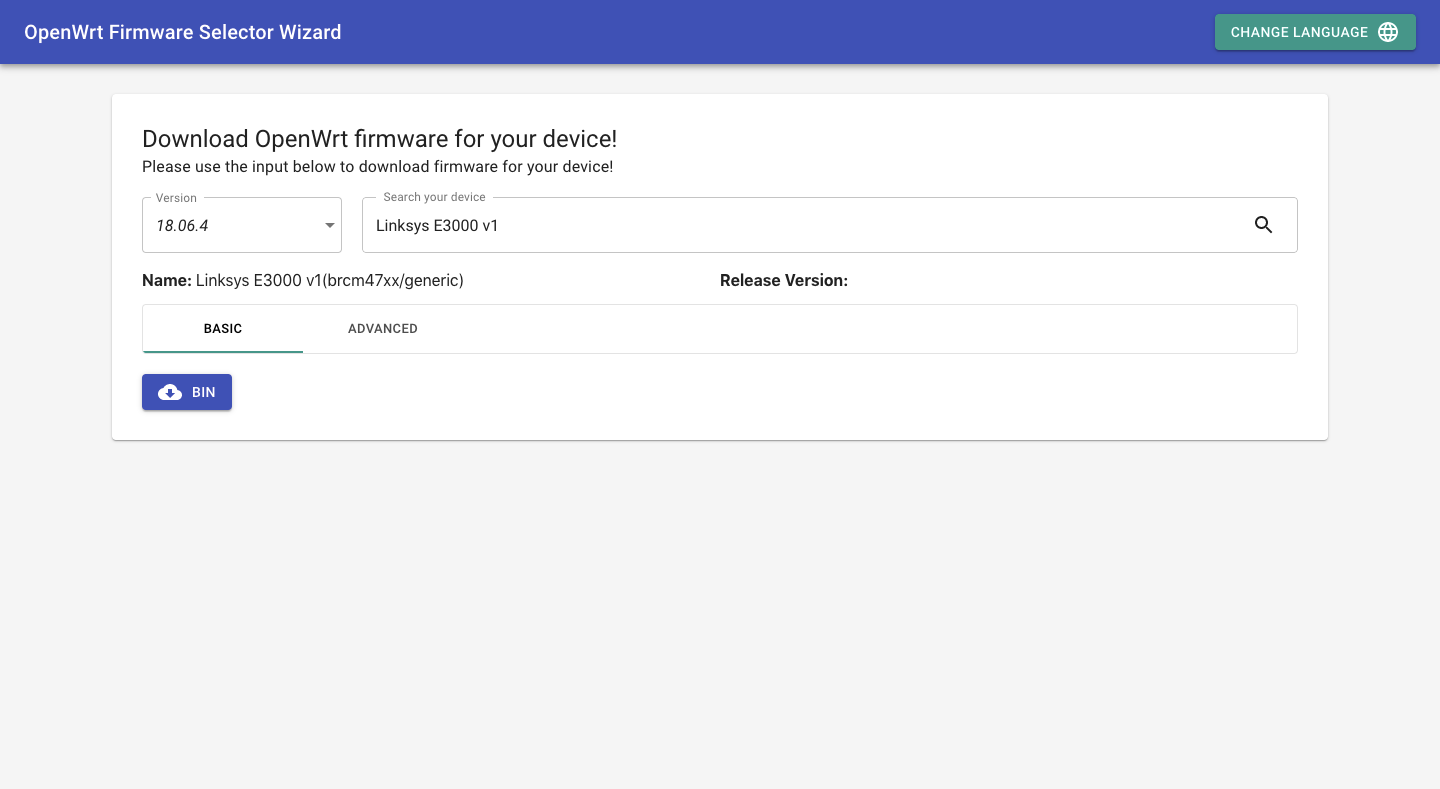The width and height of the screenshot is (1440, 789).
Task: Click the search magnifier icon
Action: pyautogui.click(x=1263, y=225)
